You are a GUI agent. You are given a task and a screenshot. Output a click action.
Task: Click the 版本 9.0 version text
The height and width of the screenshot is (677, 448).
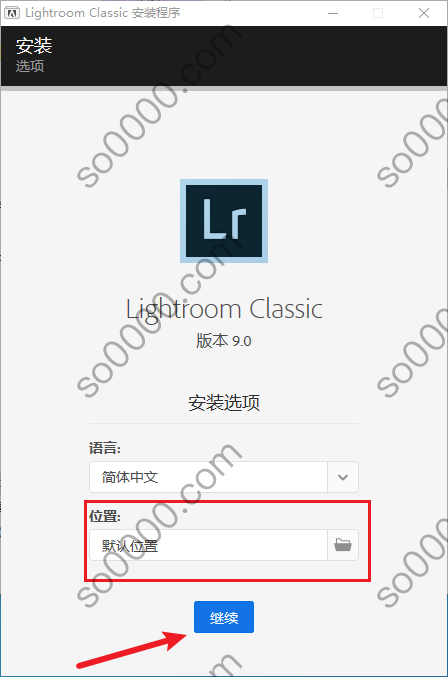224,341
